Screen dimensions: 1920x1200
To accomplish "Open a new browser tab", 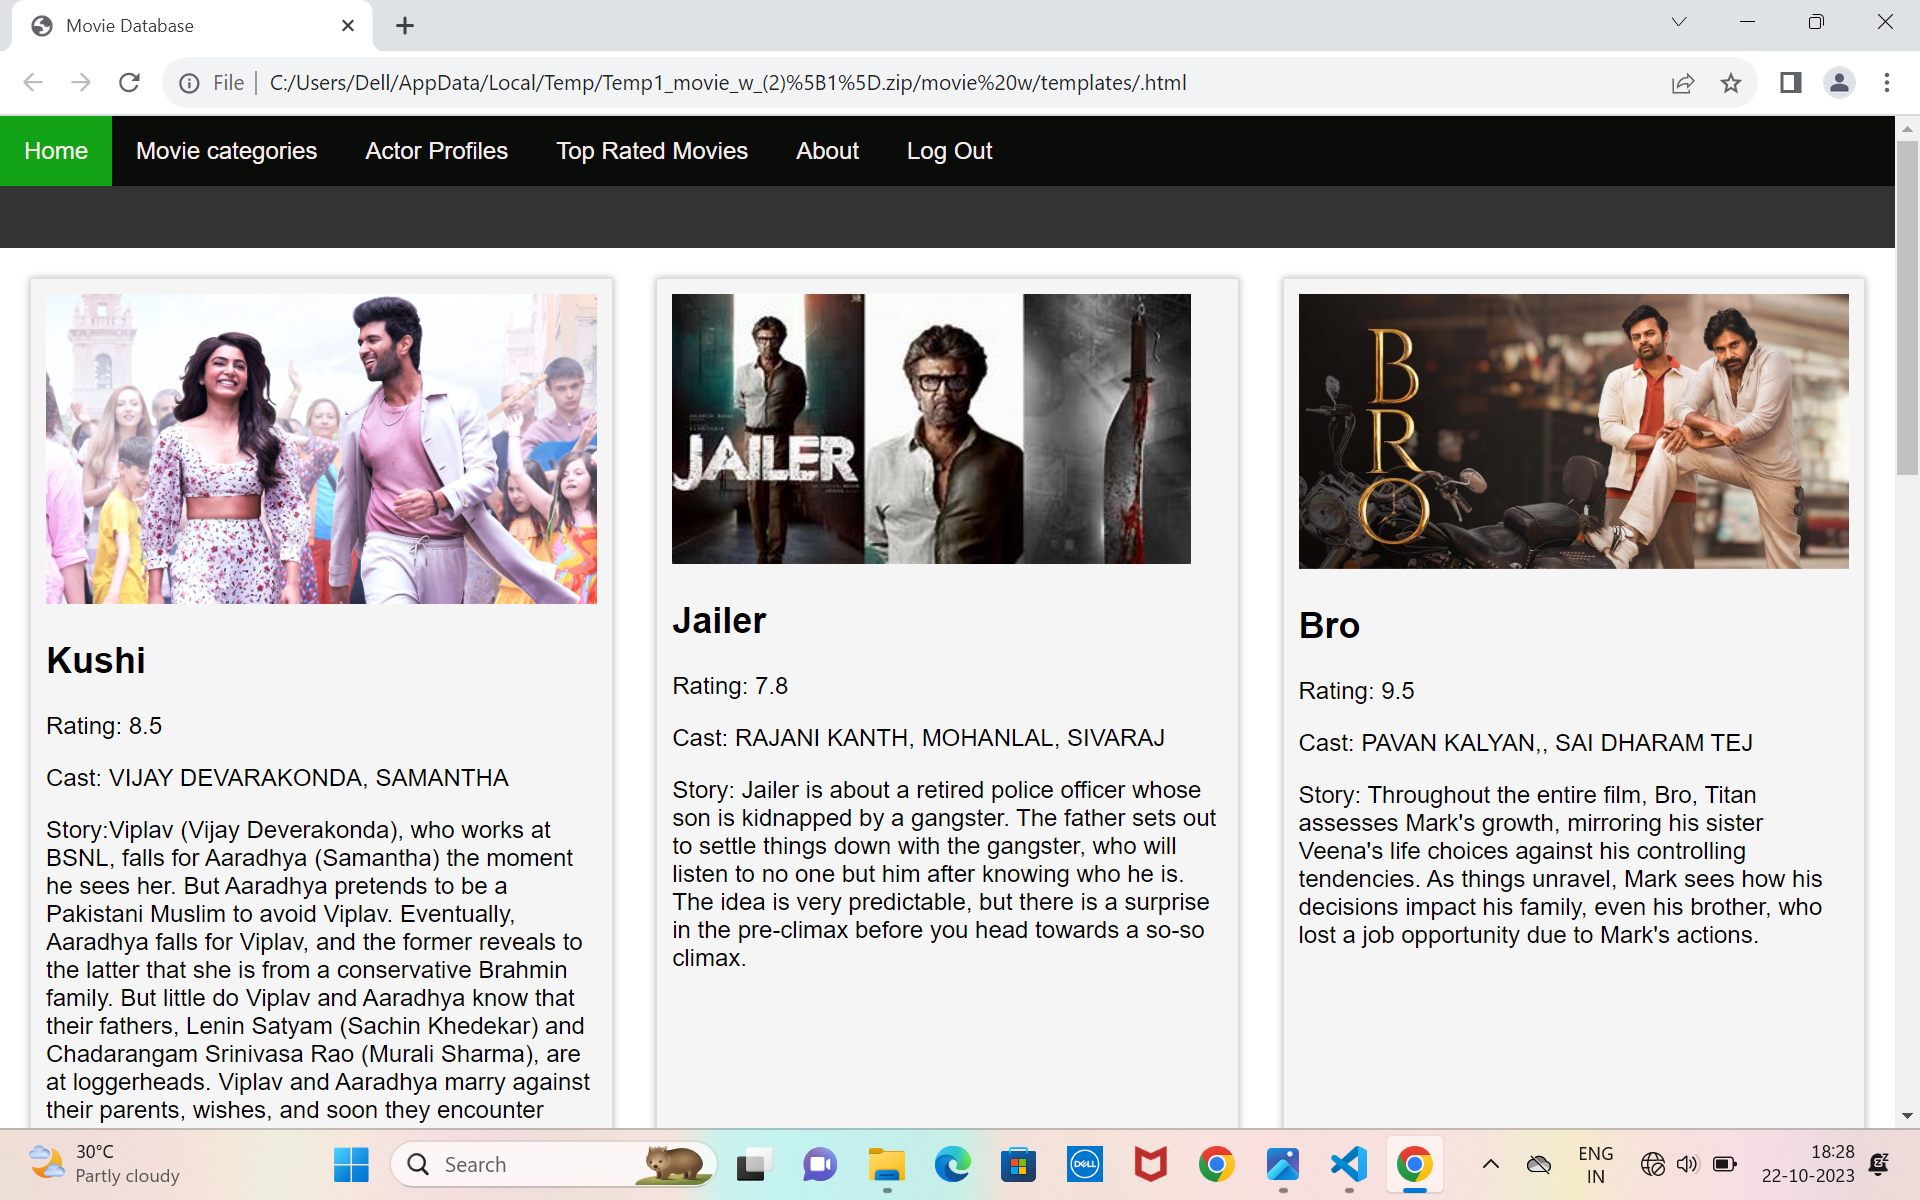I will pyautogui.click(x=405, y=26).
